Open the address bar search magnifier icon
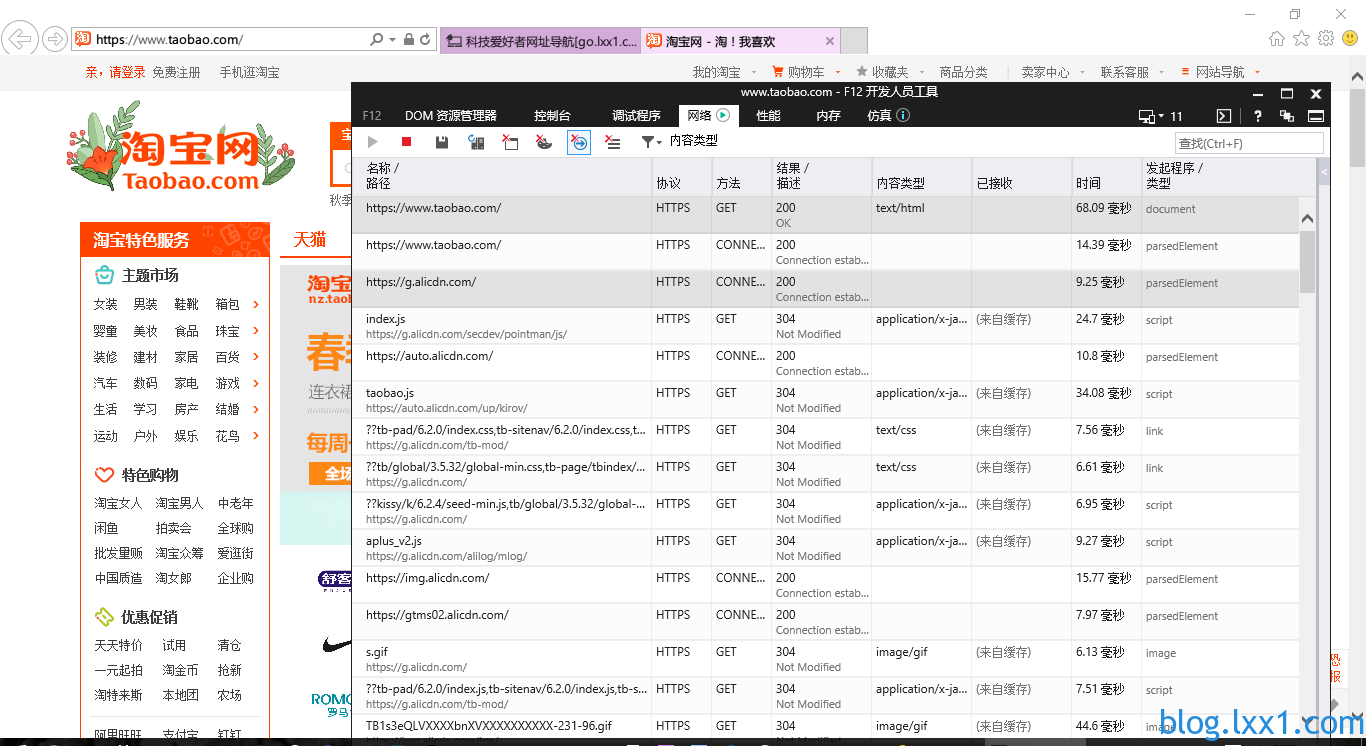The image size is (1366, 746). [377, 40]
